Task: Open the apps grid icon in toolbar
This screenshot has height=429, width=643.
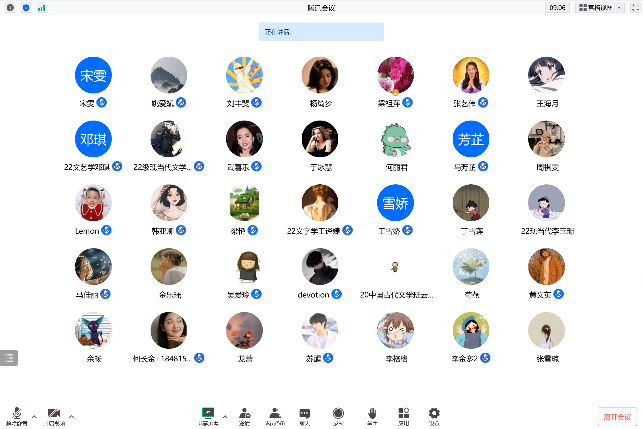Action: [403, 415]
